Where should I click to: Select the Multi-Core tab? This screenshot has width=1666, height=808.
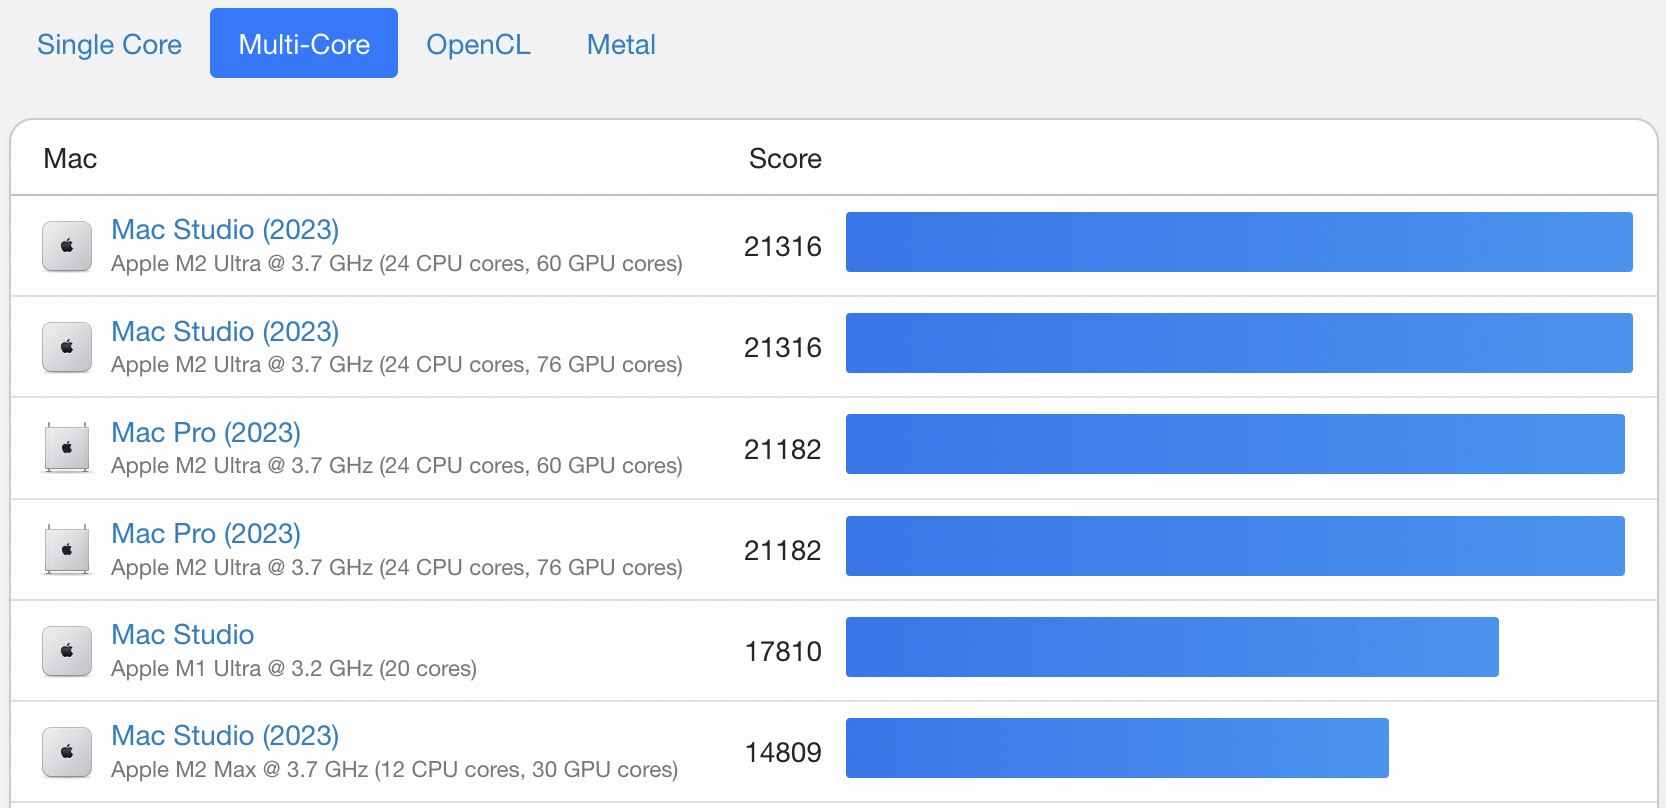click(304, 43)
